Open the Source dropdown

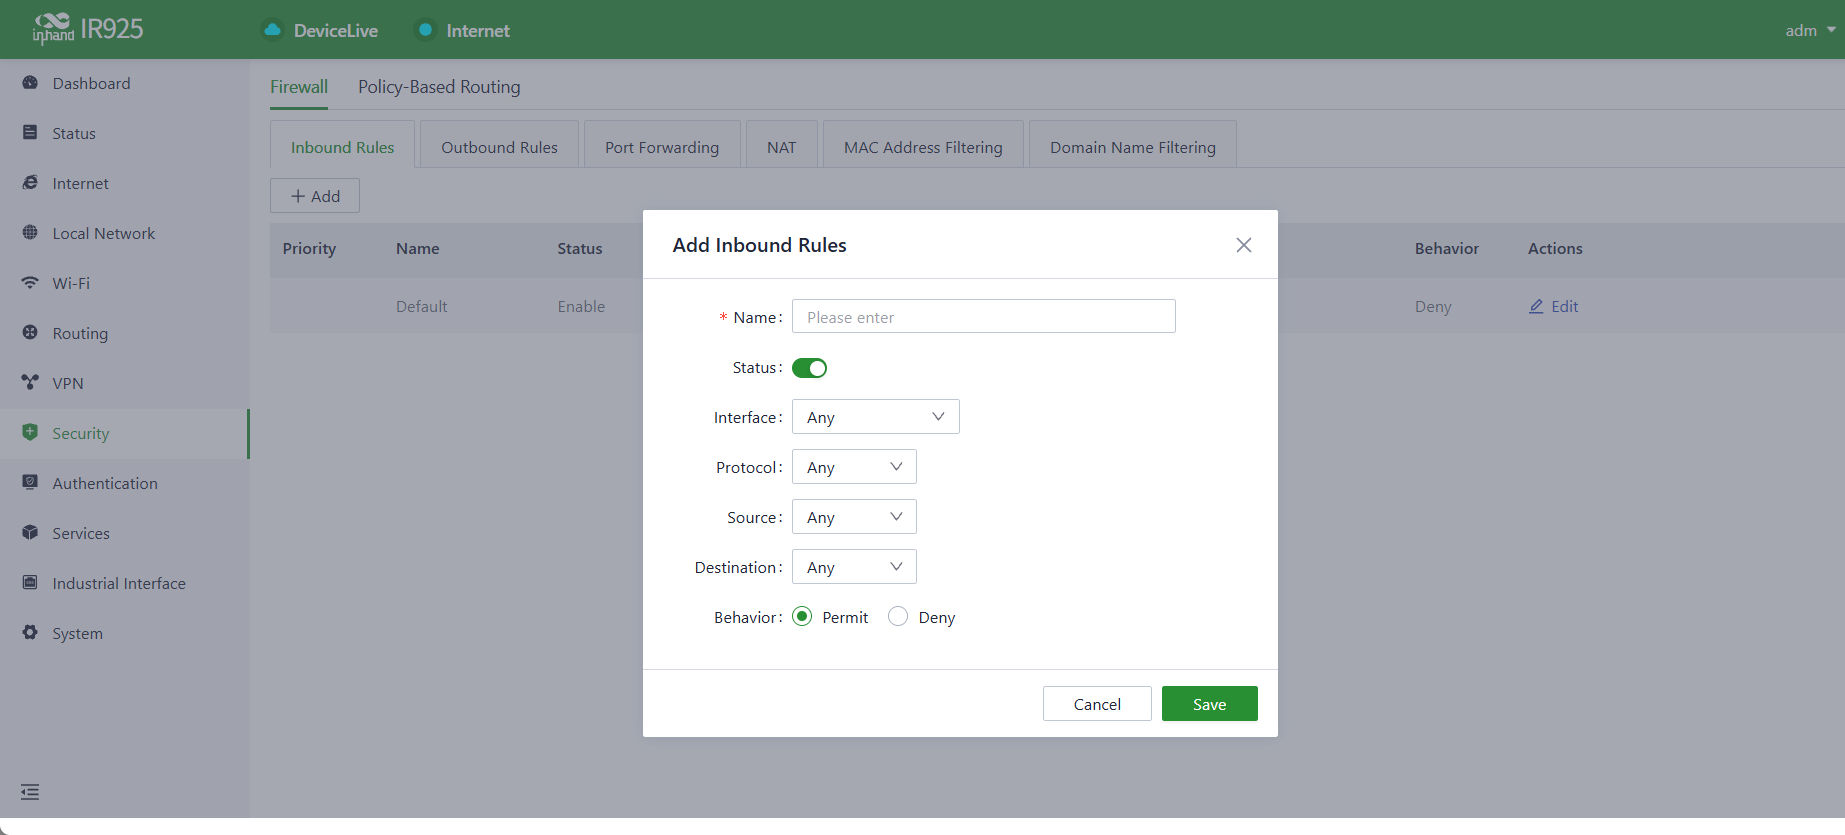click(x=854, y=517)
